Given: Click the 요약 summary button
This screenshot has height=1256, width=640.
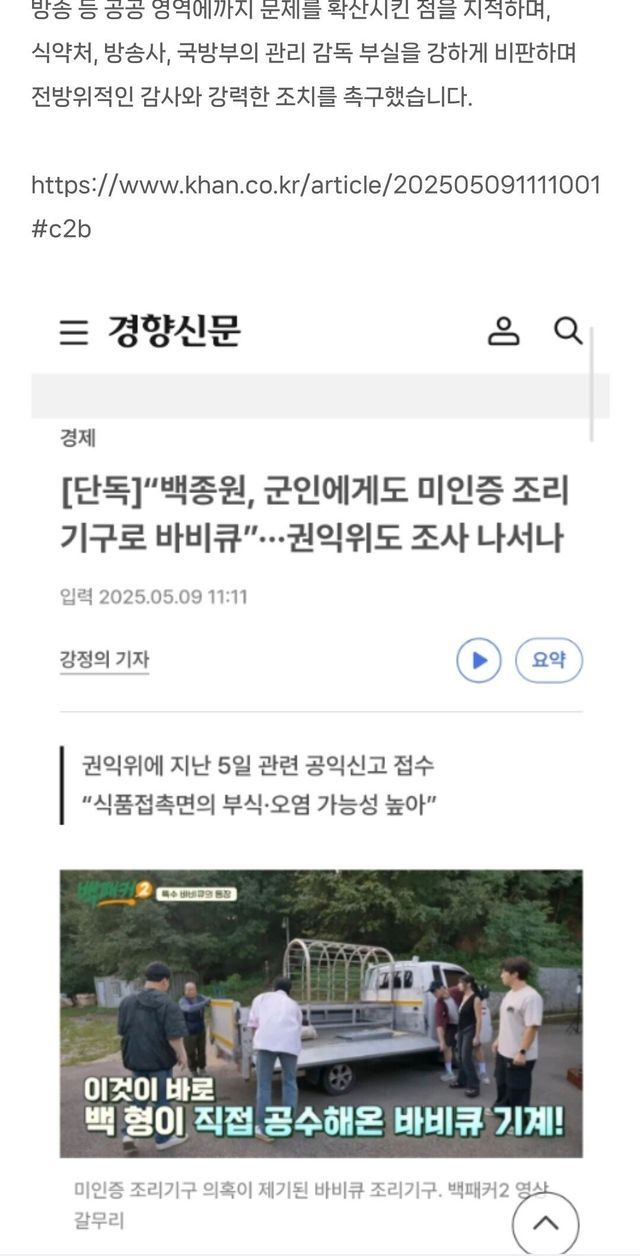Looking at the screenshot, I should 549,660.
